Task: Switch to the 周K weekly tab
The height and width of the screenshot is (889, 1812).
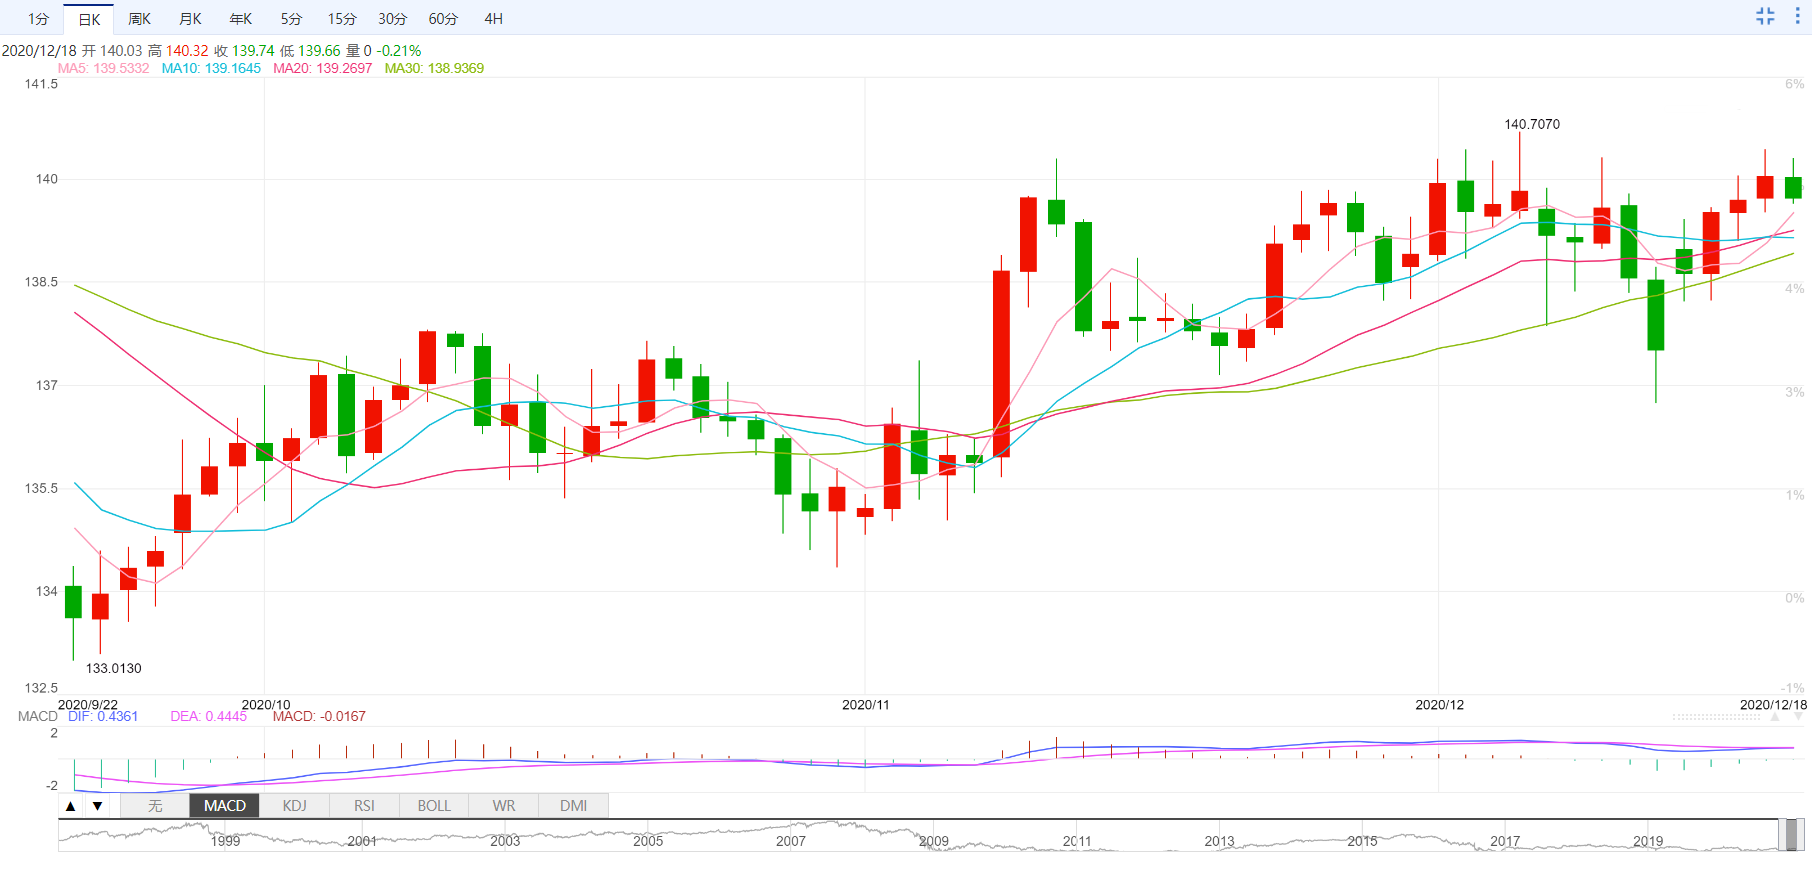Action: pos(139,19)
